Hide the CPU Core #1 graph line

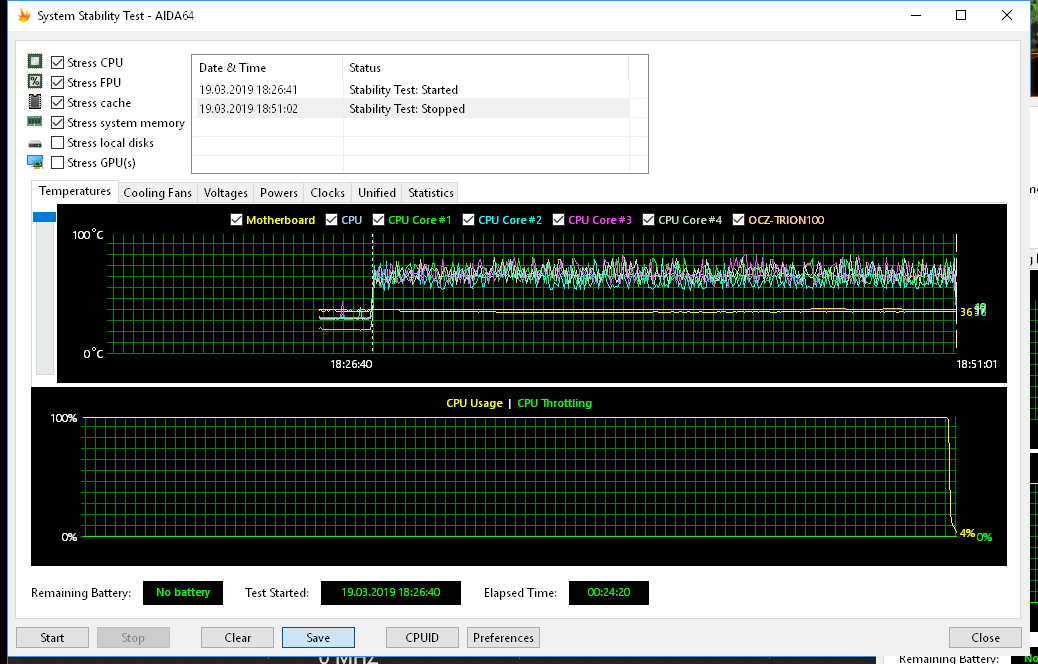pyautogui.click(x=379, y=220)
